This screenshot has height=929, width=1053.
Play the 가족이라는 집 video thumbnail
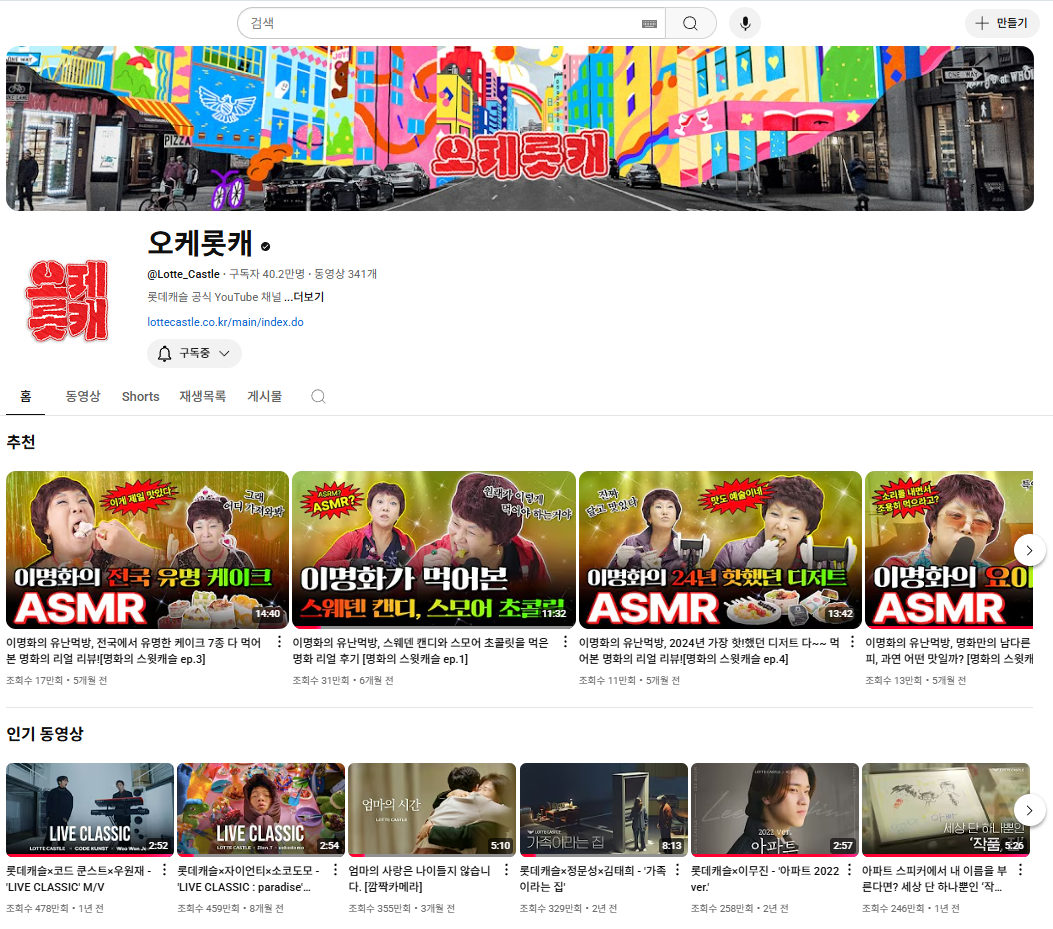[604, 809]
